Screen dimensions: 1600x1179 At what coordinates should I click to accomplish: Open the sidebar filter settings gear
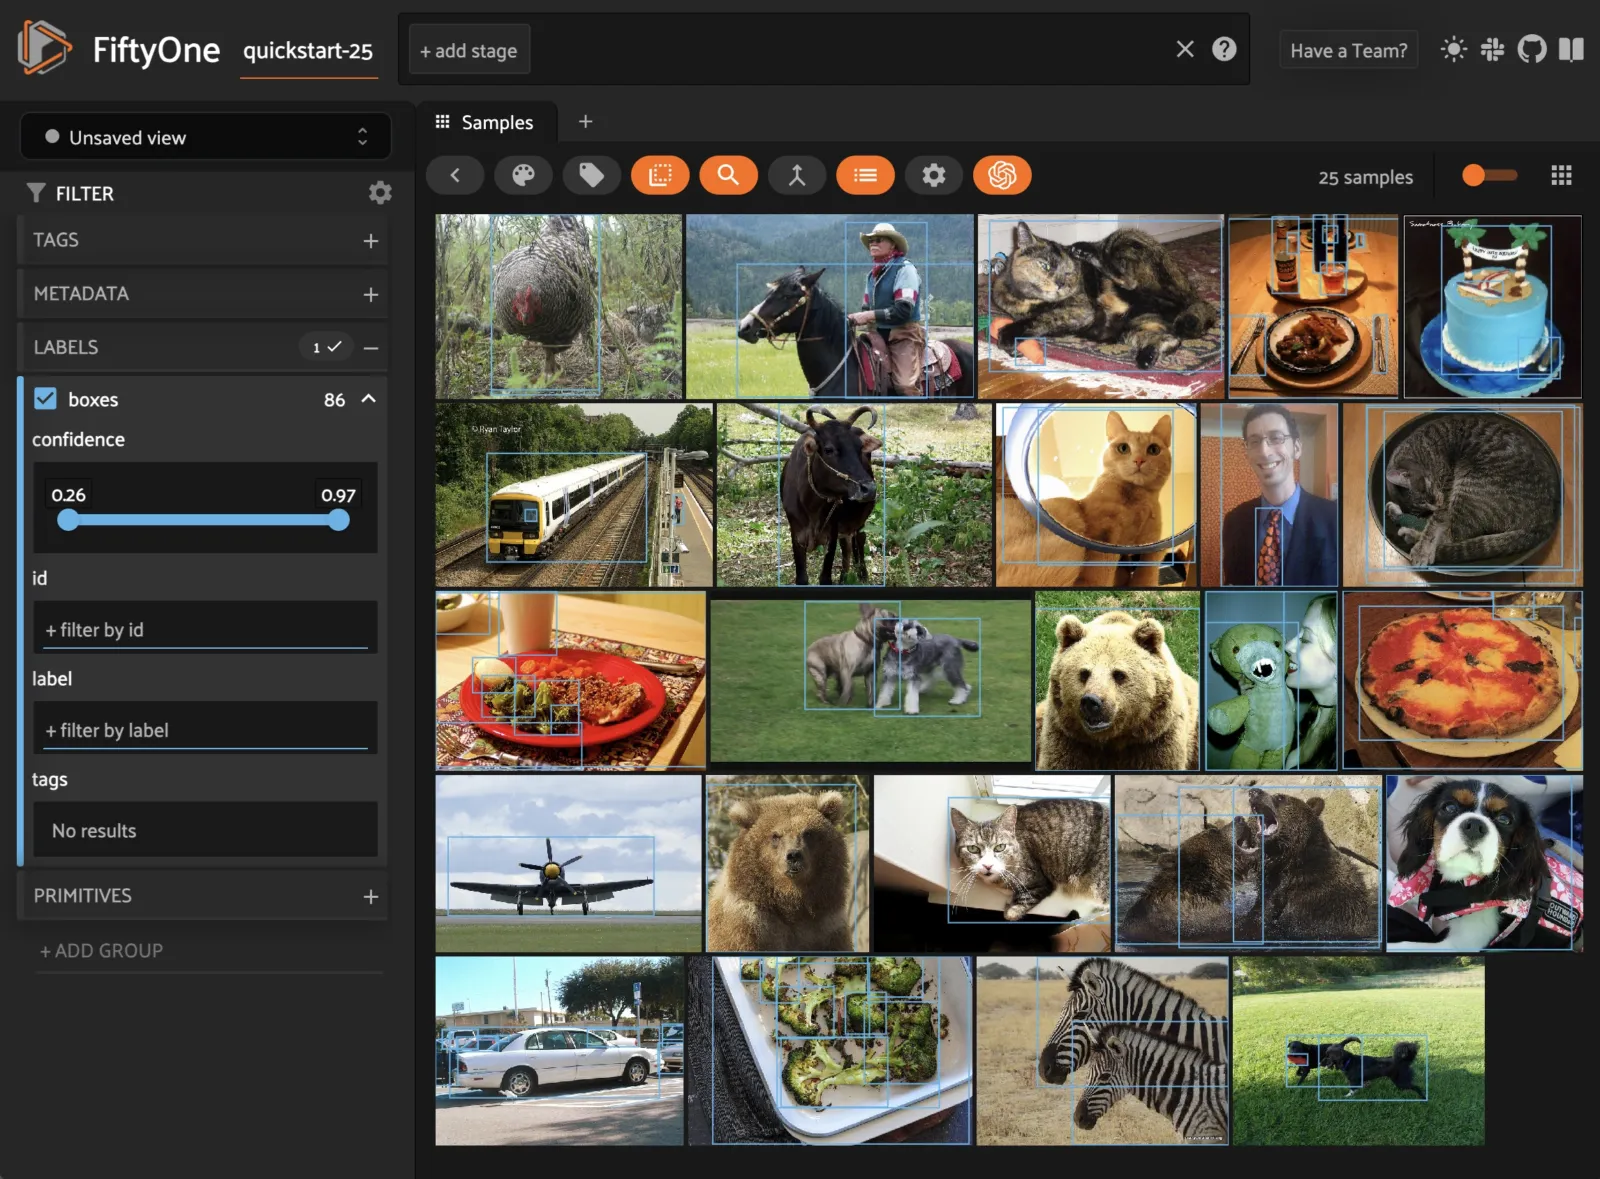coord(380,193)
